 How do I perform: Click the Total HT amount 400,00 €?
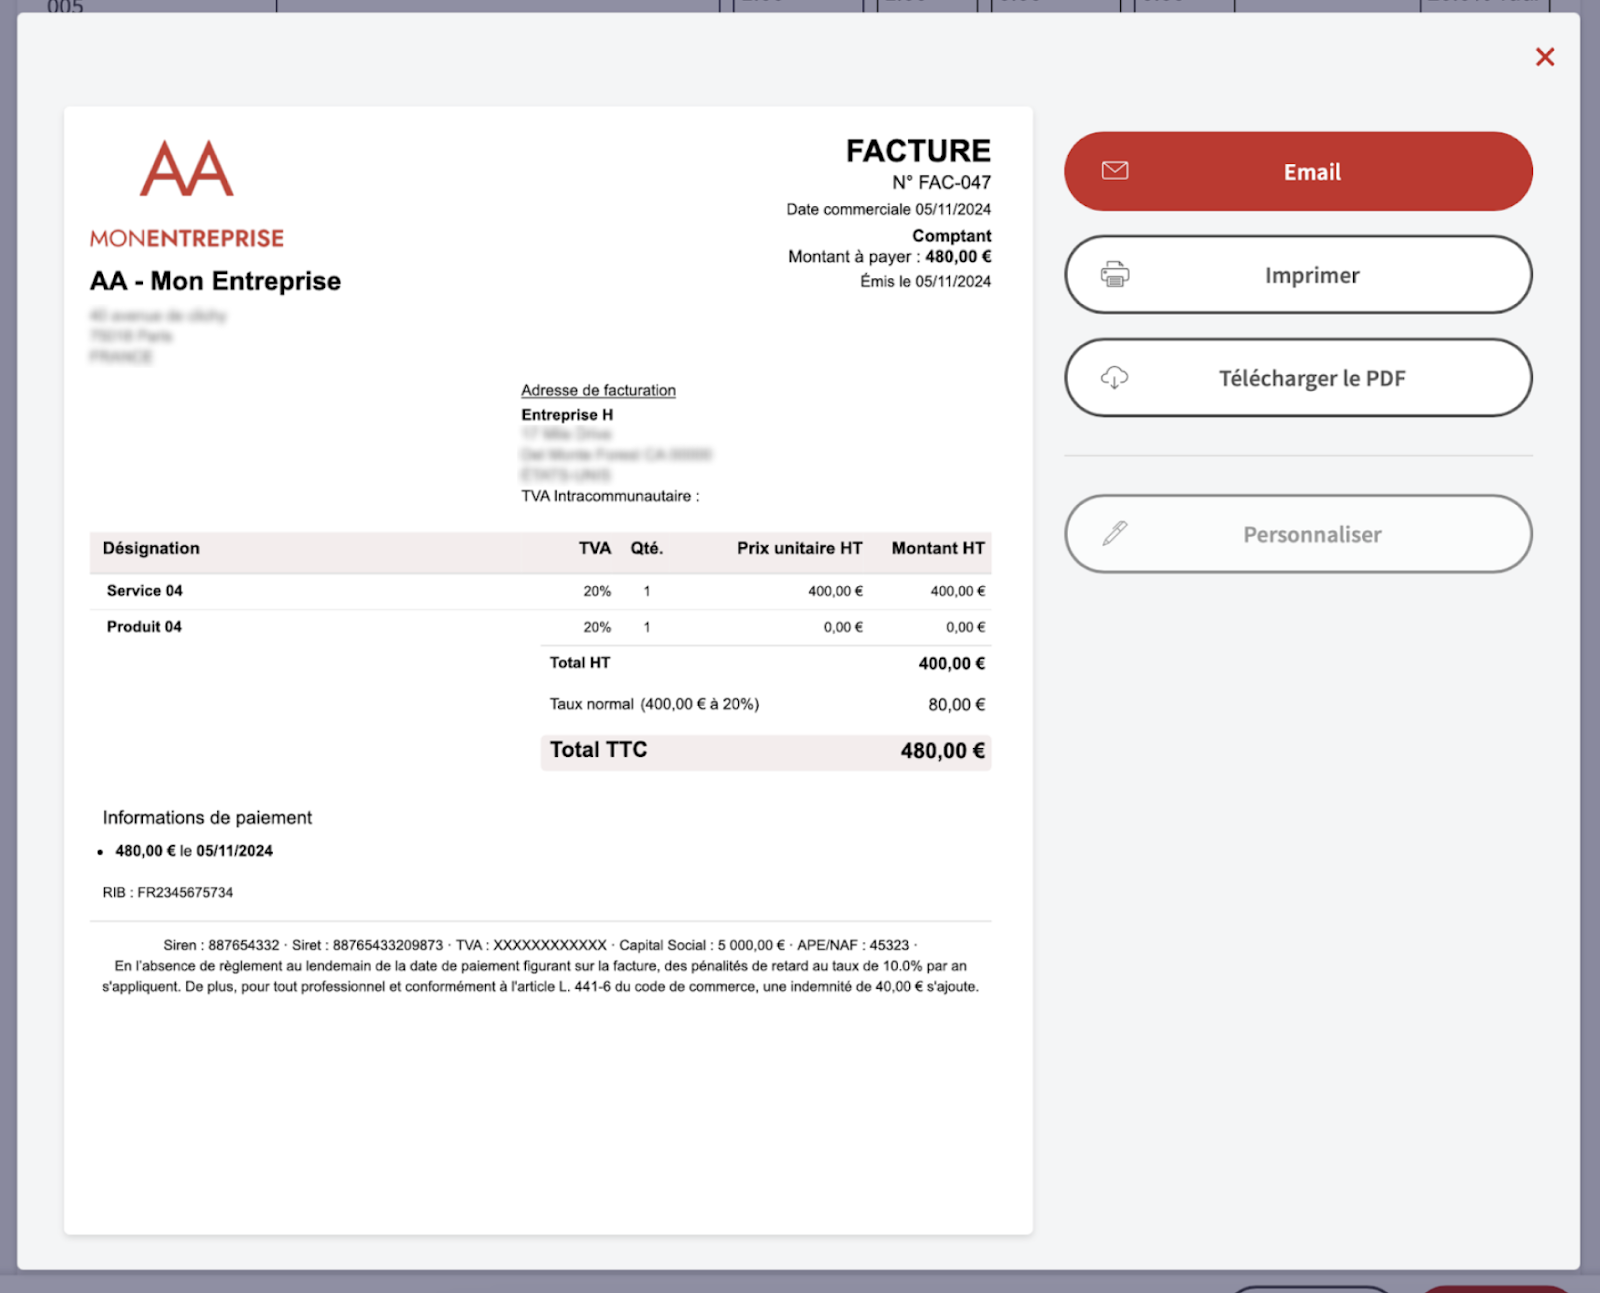[951, 663]
